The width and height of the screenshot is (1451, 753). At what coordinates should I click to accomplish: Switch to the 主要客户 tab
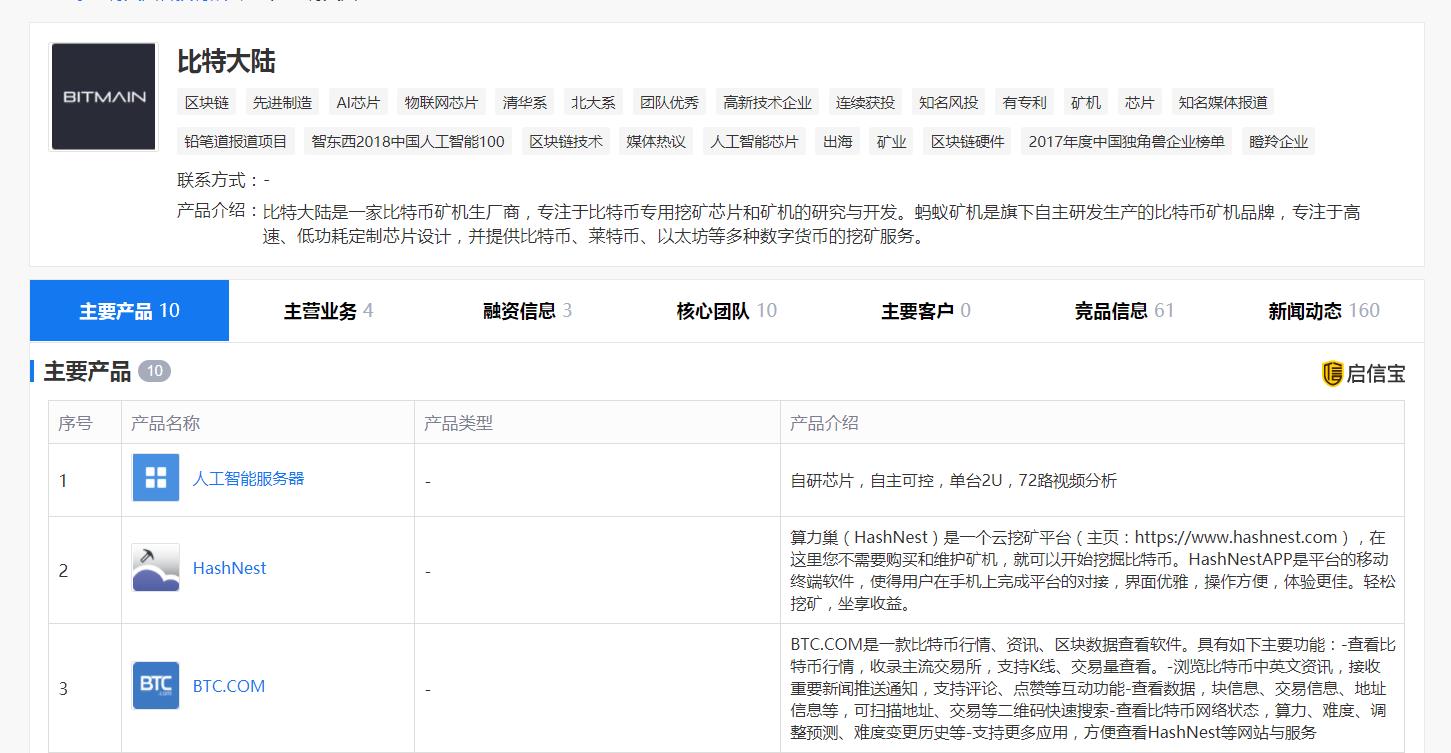(x=925, y=311)
